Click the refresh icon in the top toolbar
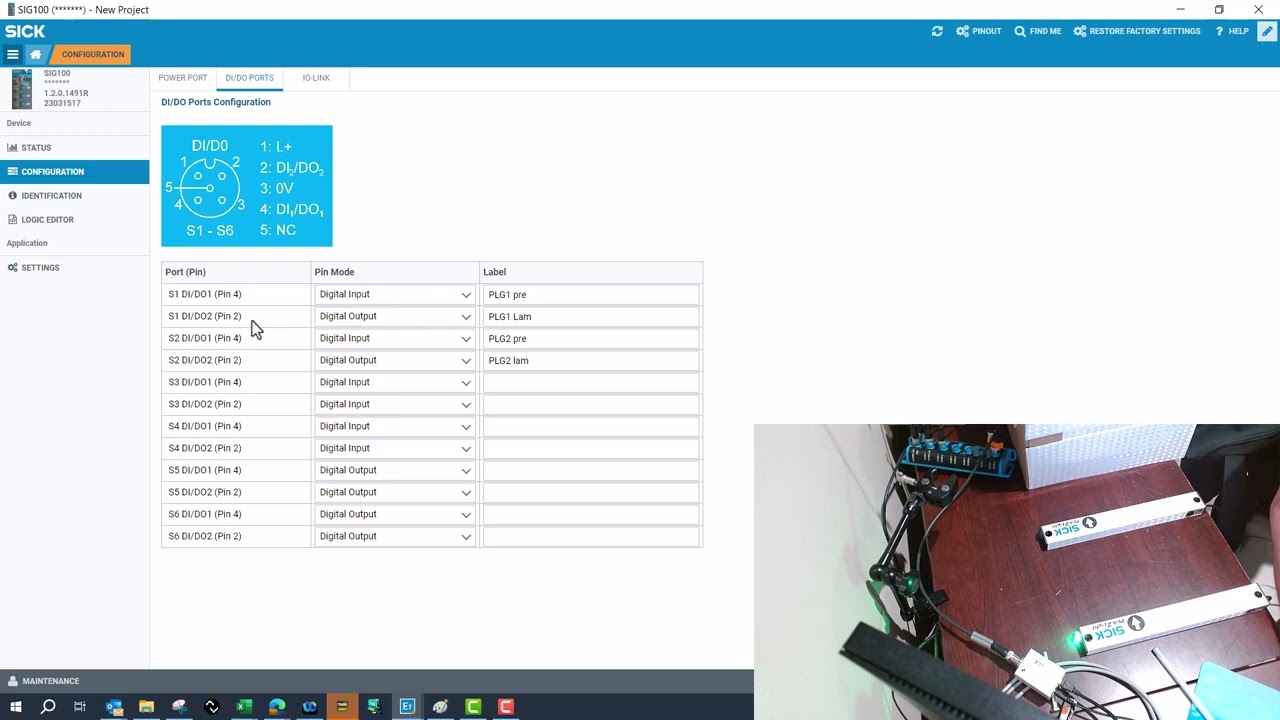Screen dimensions: 1280x720 click(937, 31)
